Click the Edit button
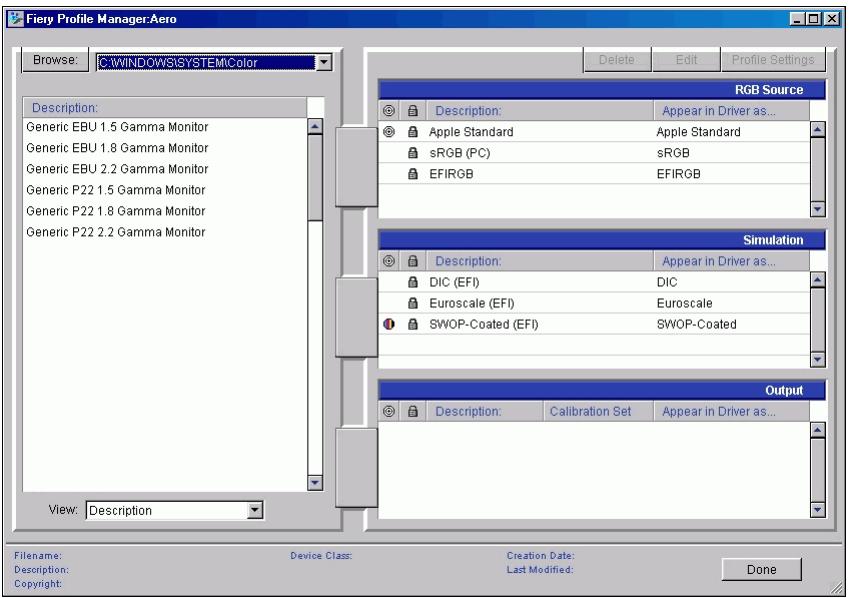Viewport: 850px width, 598px height. [x=686, y=60]
